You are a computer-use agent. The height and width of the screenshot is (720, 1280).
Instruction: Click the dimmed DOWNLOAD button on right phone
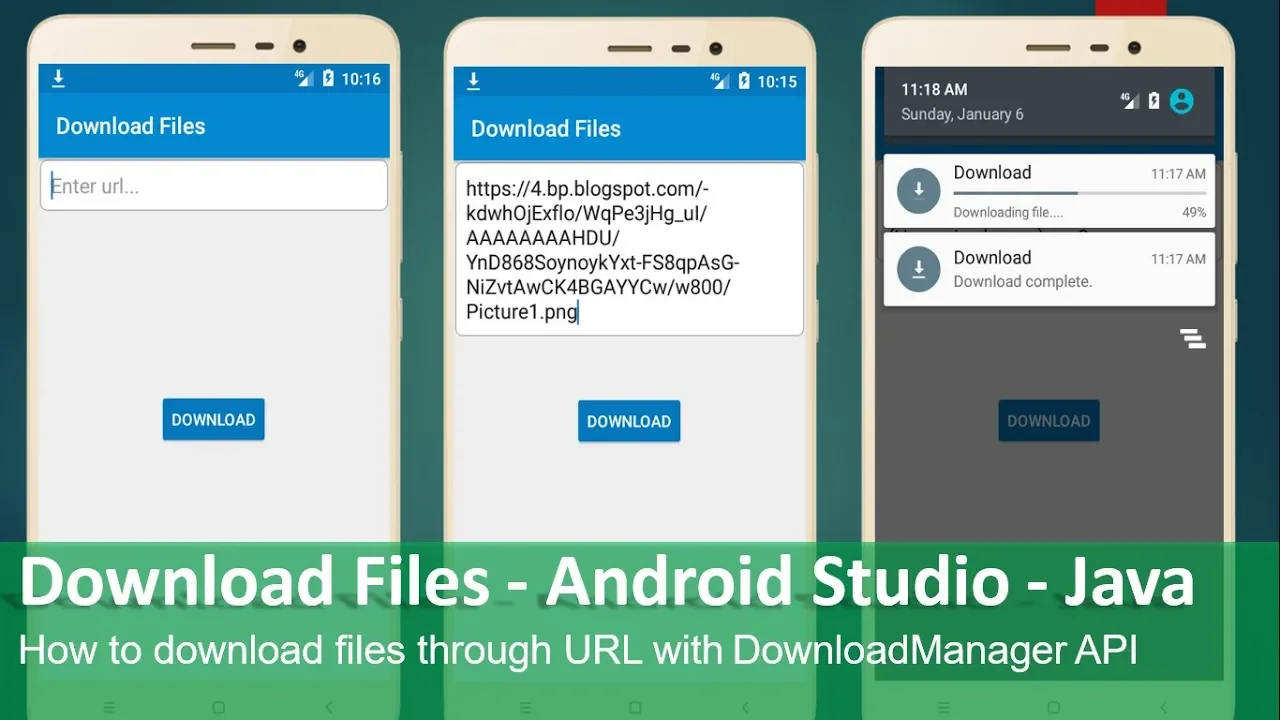(1049, 420)
